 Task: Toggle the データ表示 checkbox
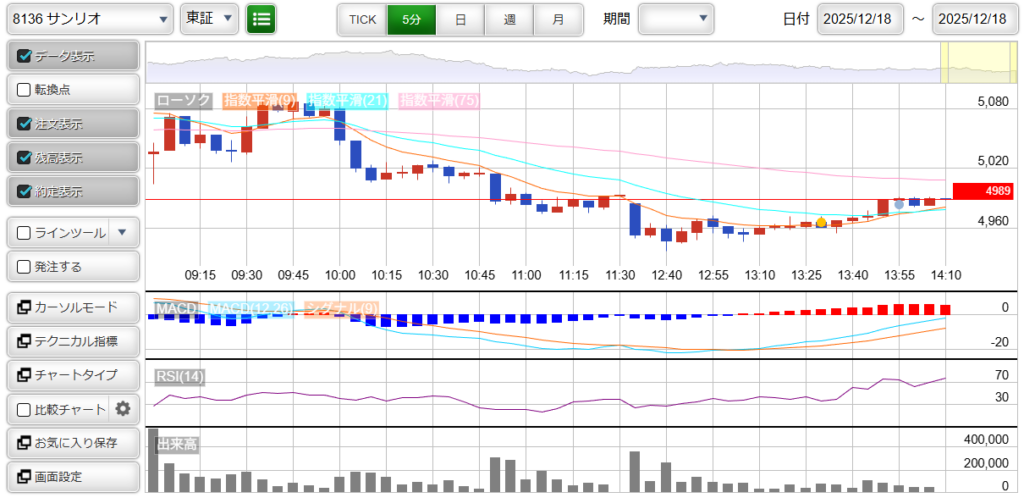[x=25, y=57]
